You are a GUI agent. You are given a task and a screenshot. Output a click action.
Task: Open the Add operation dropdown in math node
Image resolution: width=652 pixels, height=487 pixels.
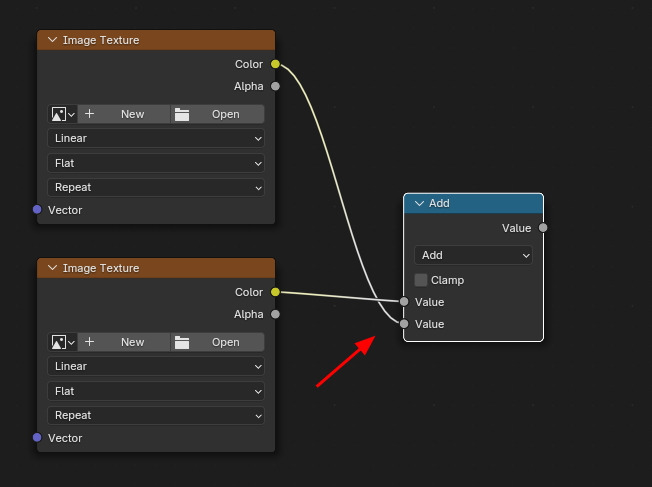pyautogui.click(x=473, y=255)
